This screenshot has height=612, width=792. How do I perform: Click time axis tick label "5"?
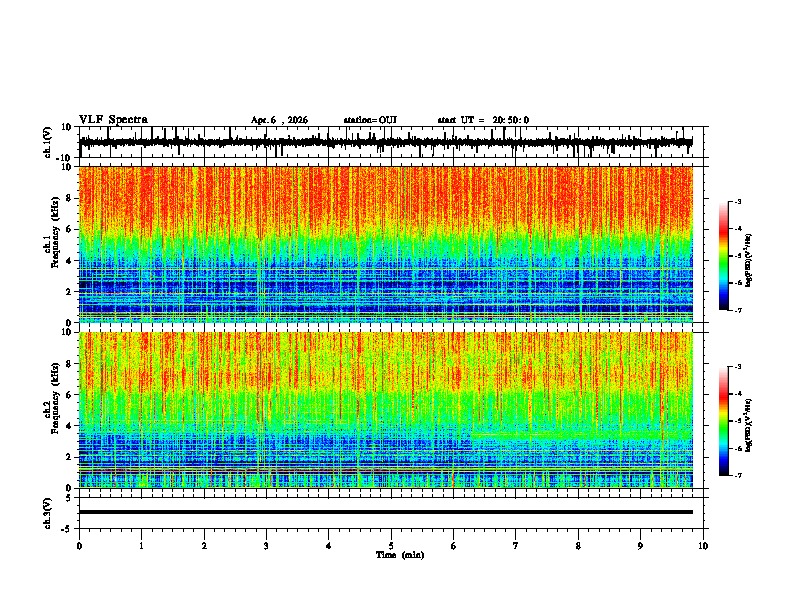click(391, 546)
